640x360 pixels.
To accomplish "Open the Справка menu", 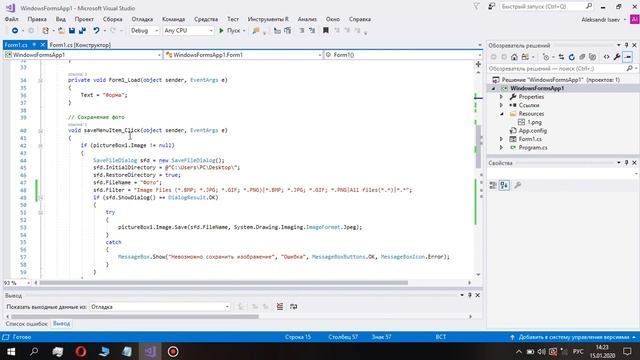I will pyautogui.click(x=360, y=19).
